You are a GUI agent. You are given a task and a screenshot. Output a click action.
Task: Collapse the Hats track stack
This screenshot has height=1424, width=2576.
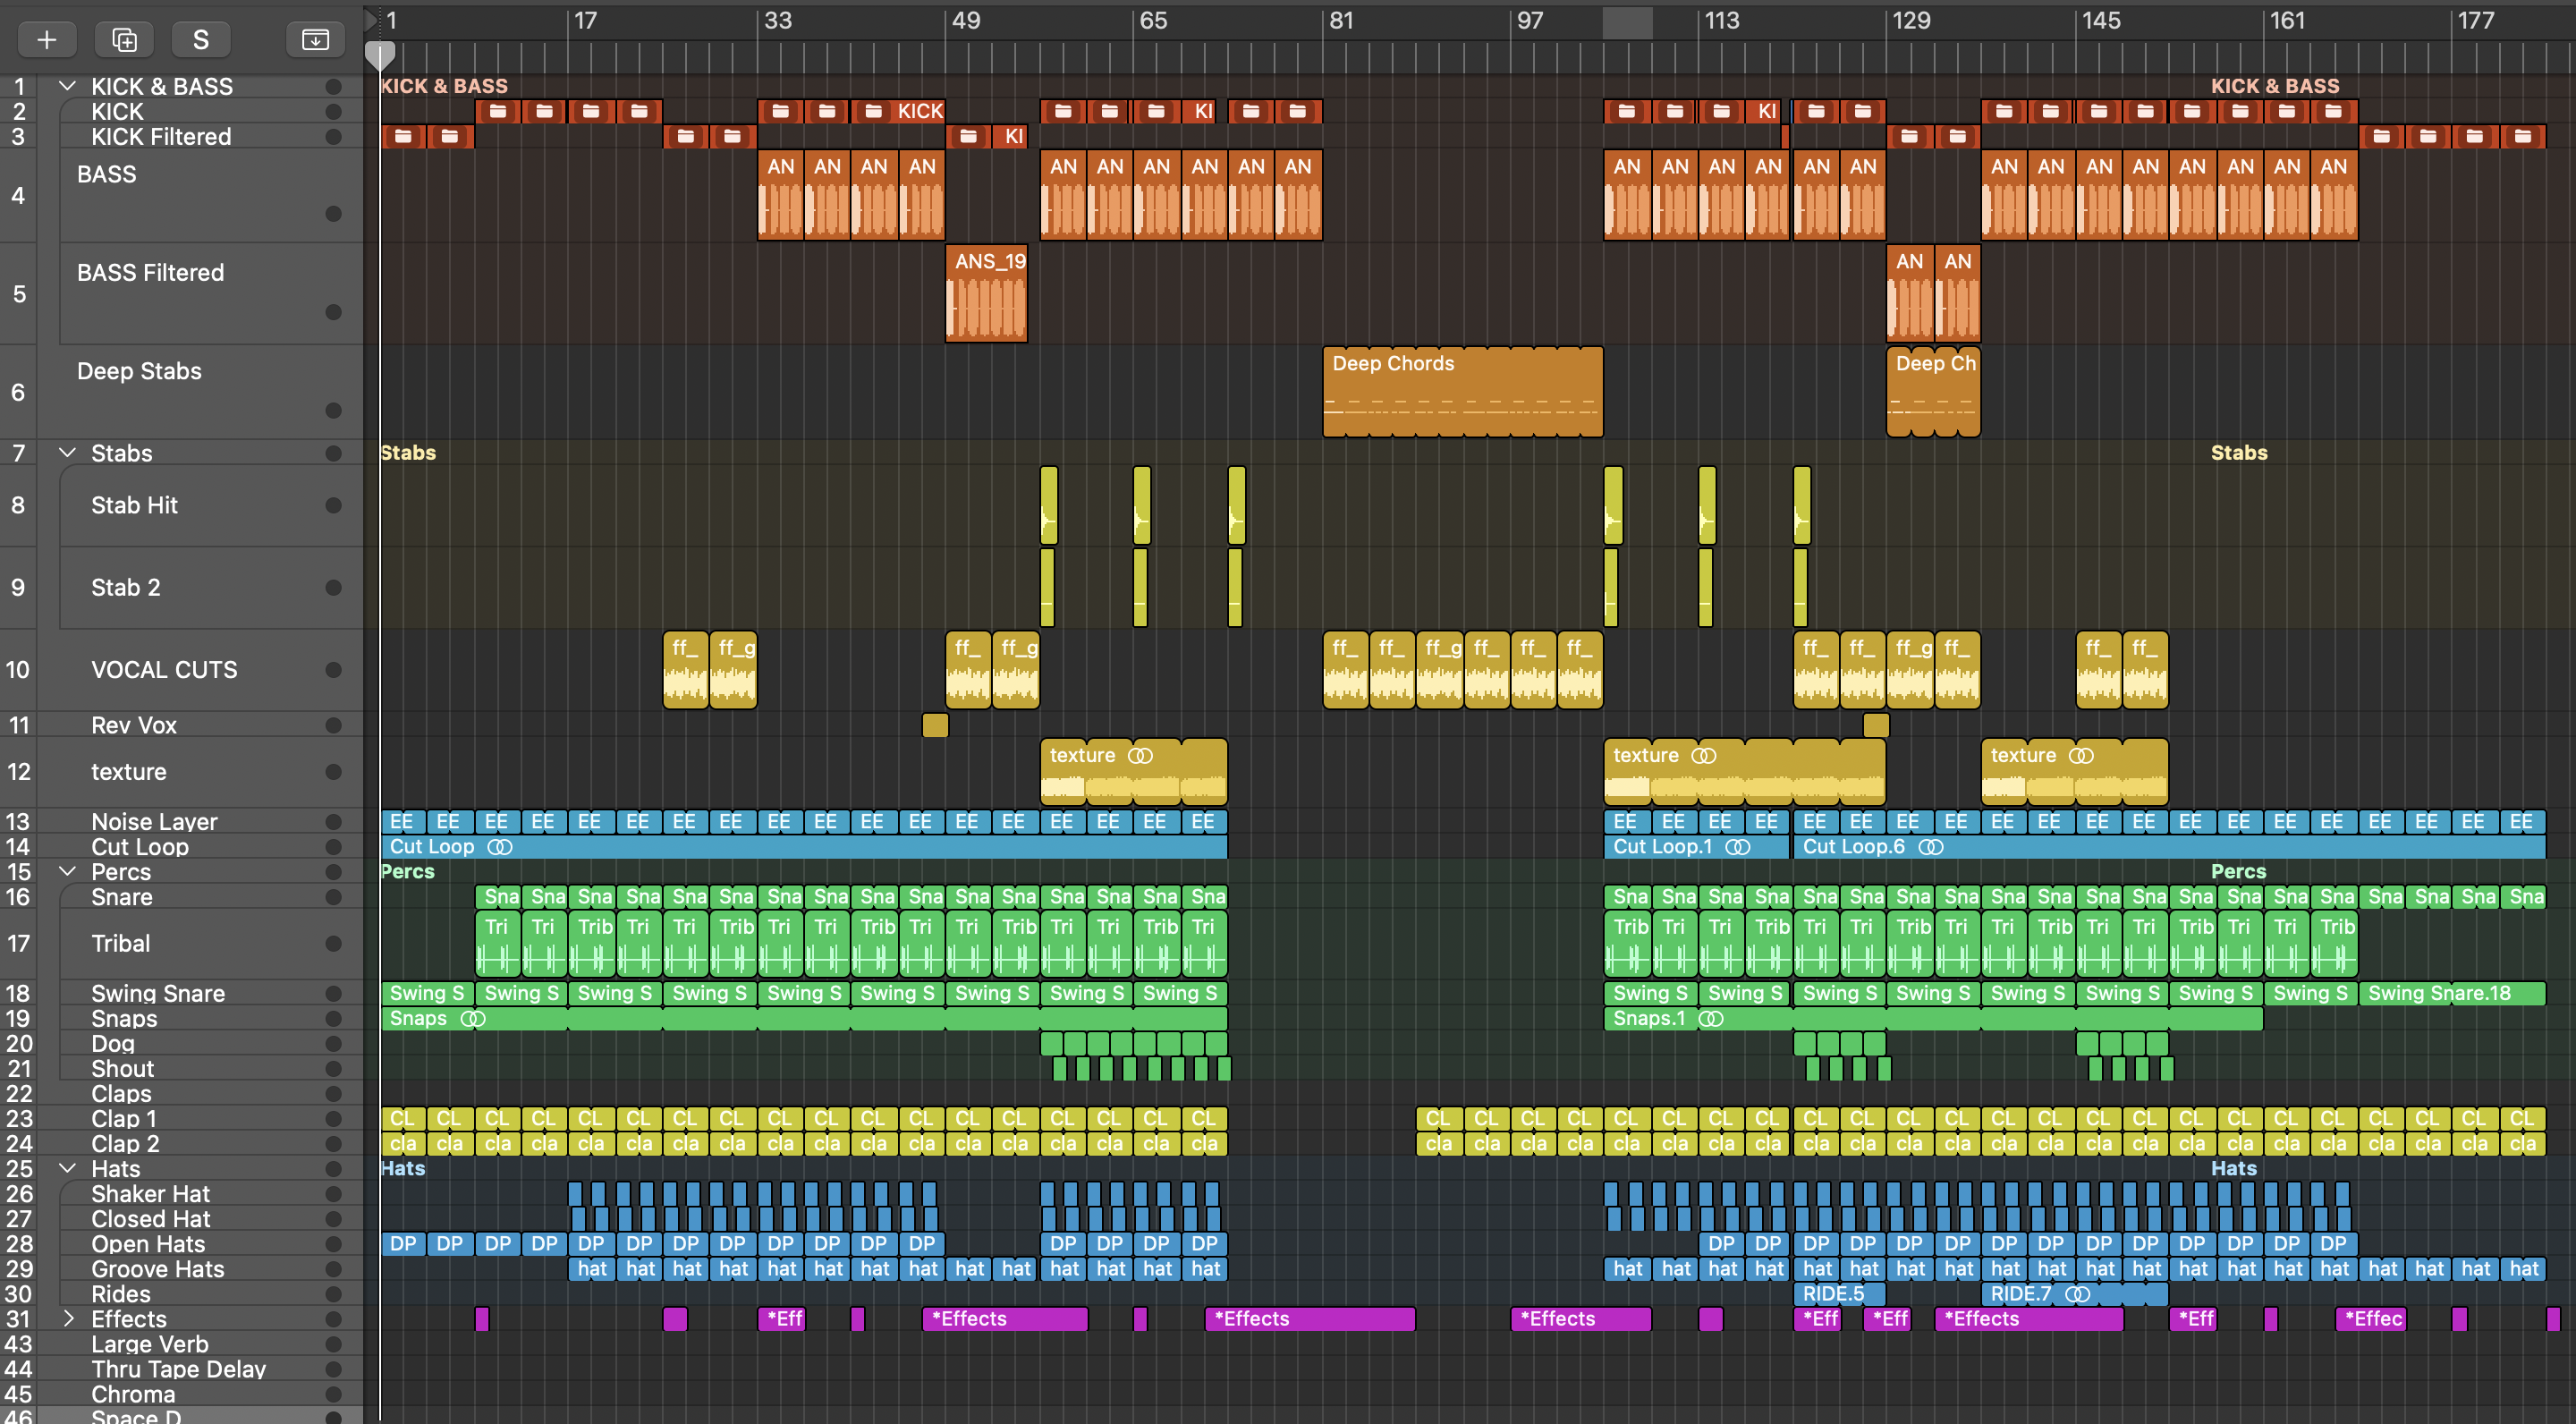(67, 1169)
